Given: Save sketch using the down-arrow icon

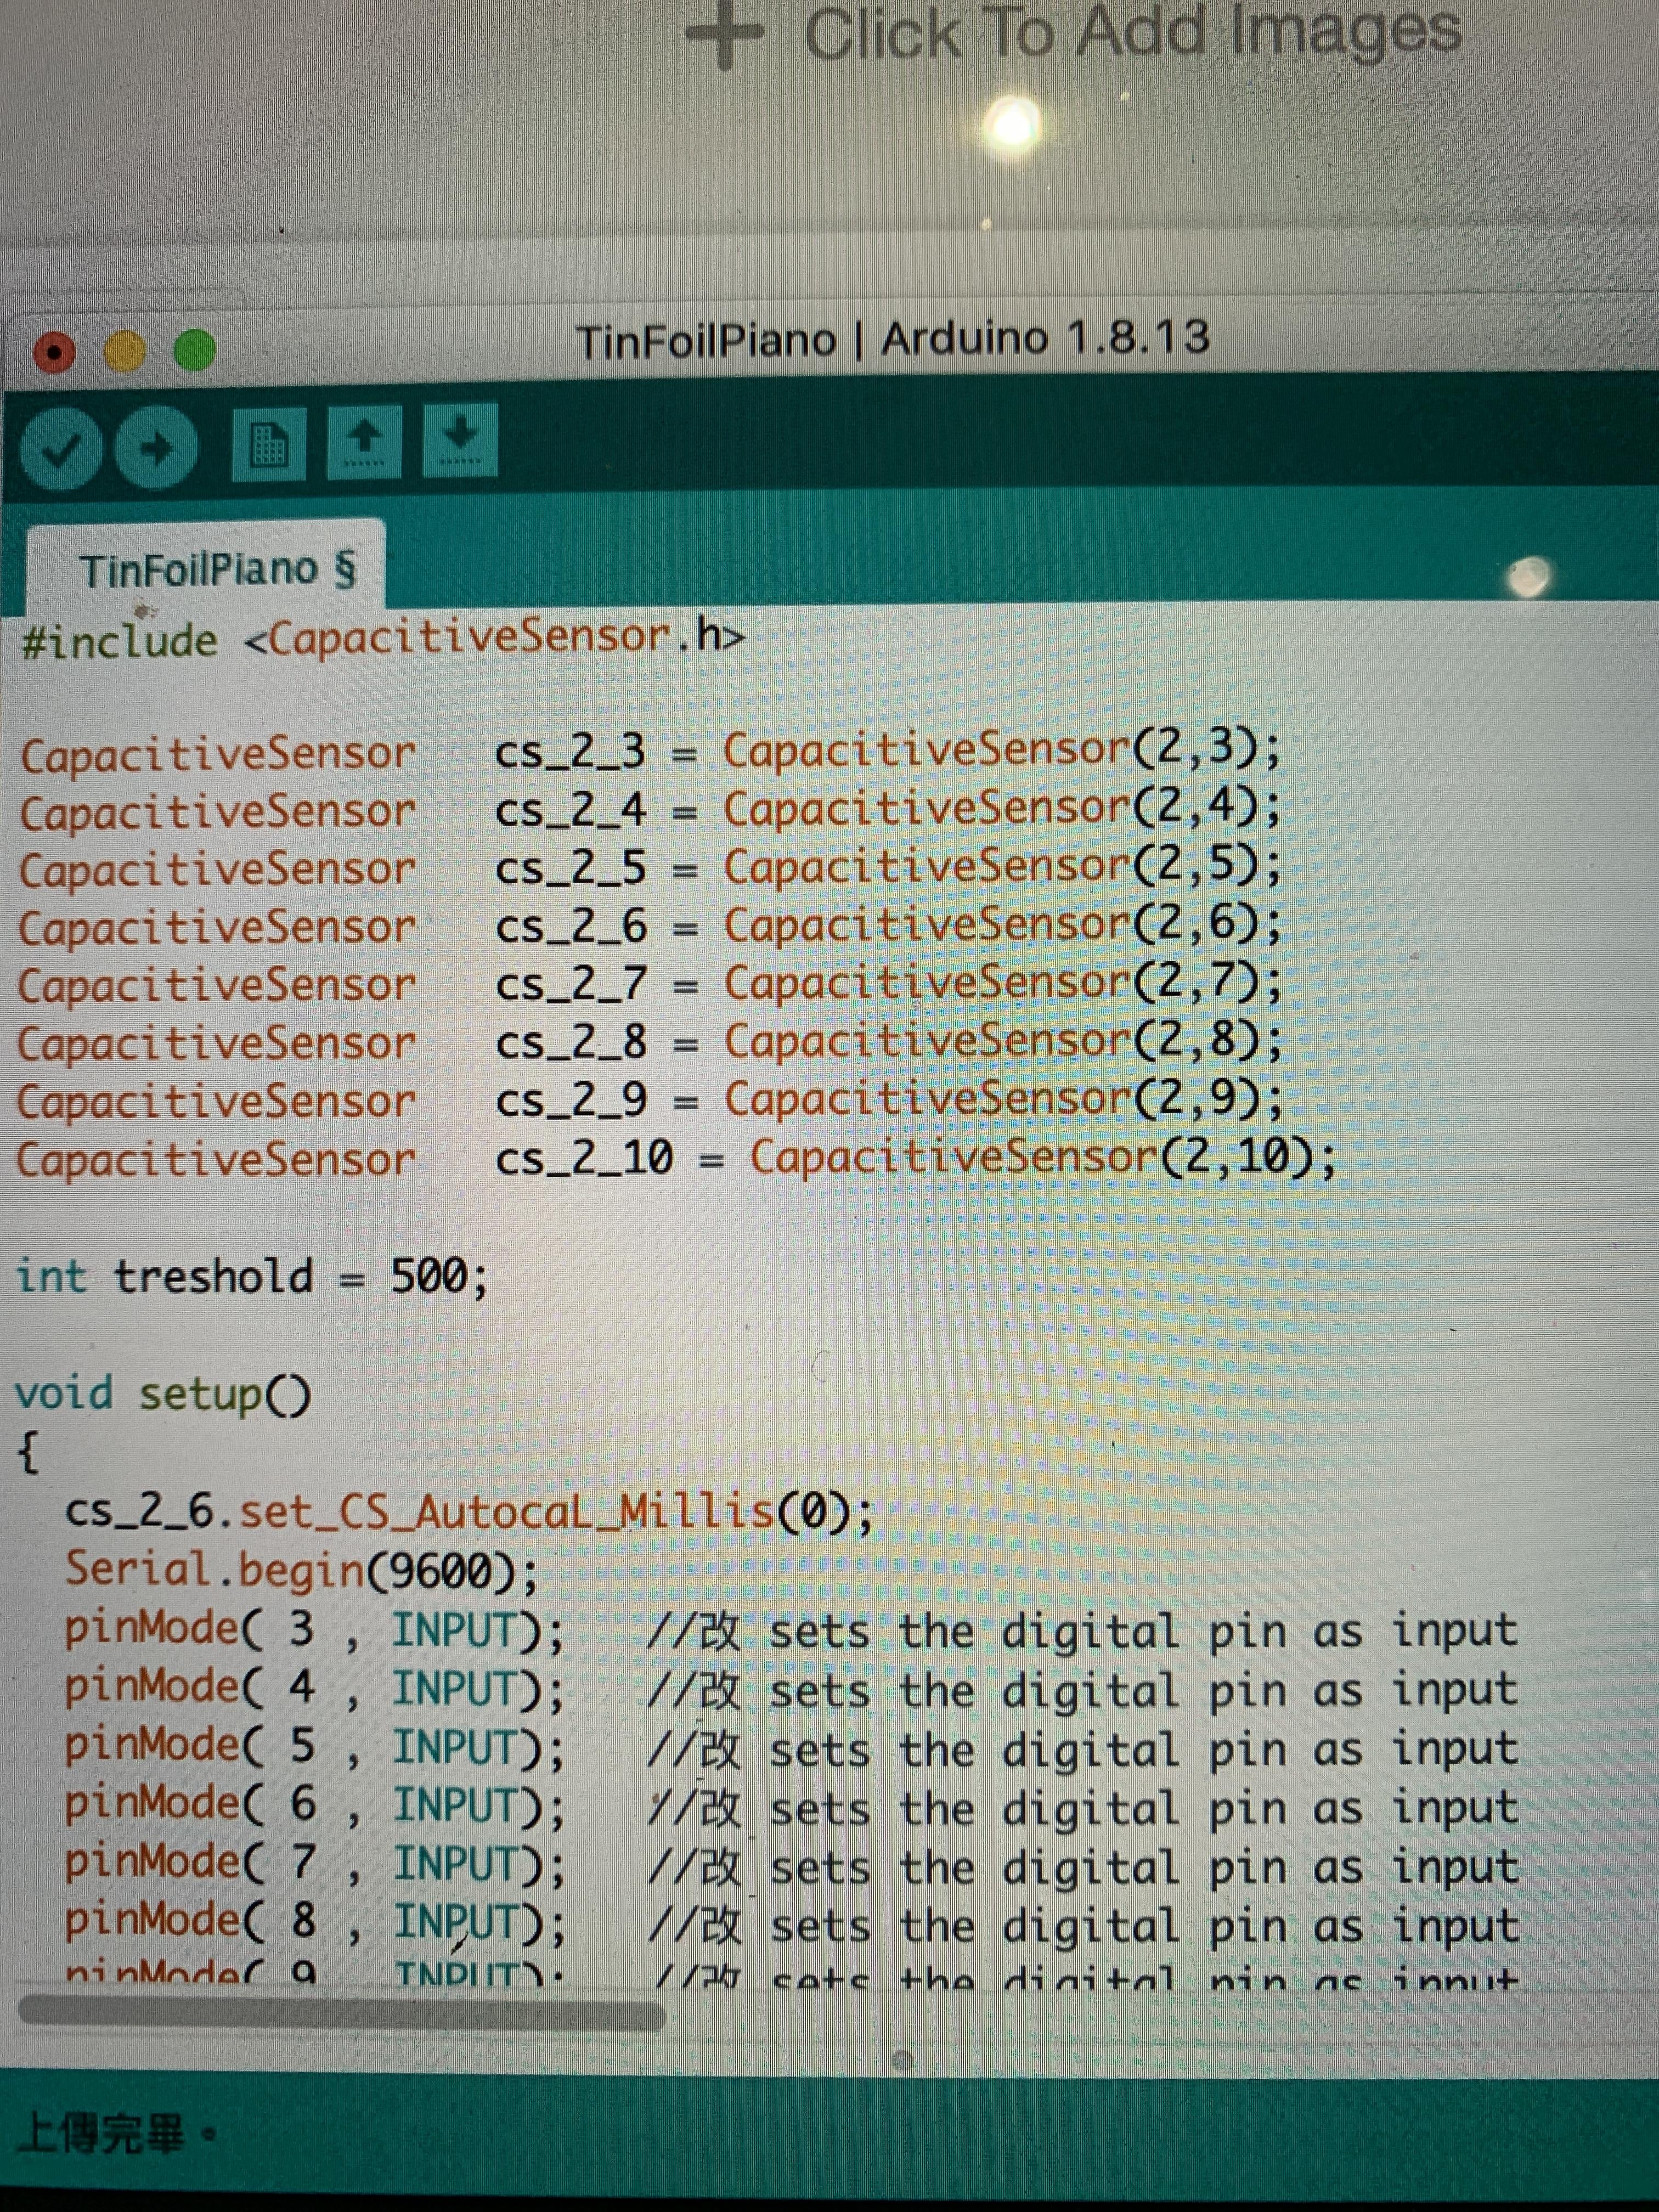Looking at the screenshot, I should click(x=459, y=440).
